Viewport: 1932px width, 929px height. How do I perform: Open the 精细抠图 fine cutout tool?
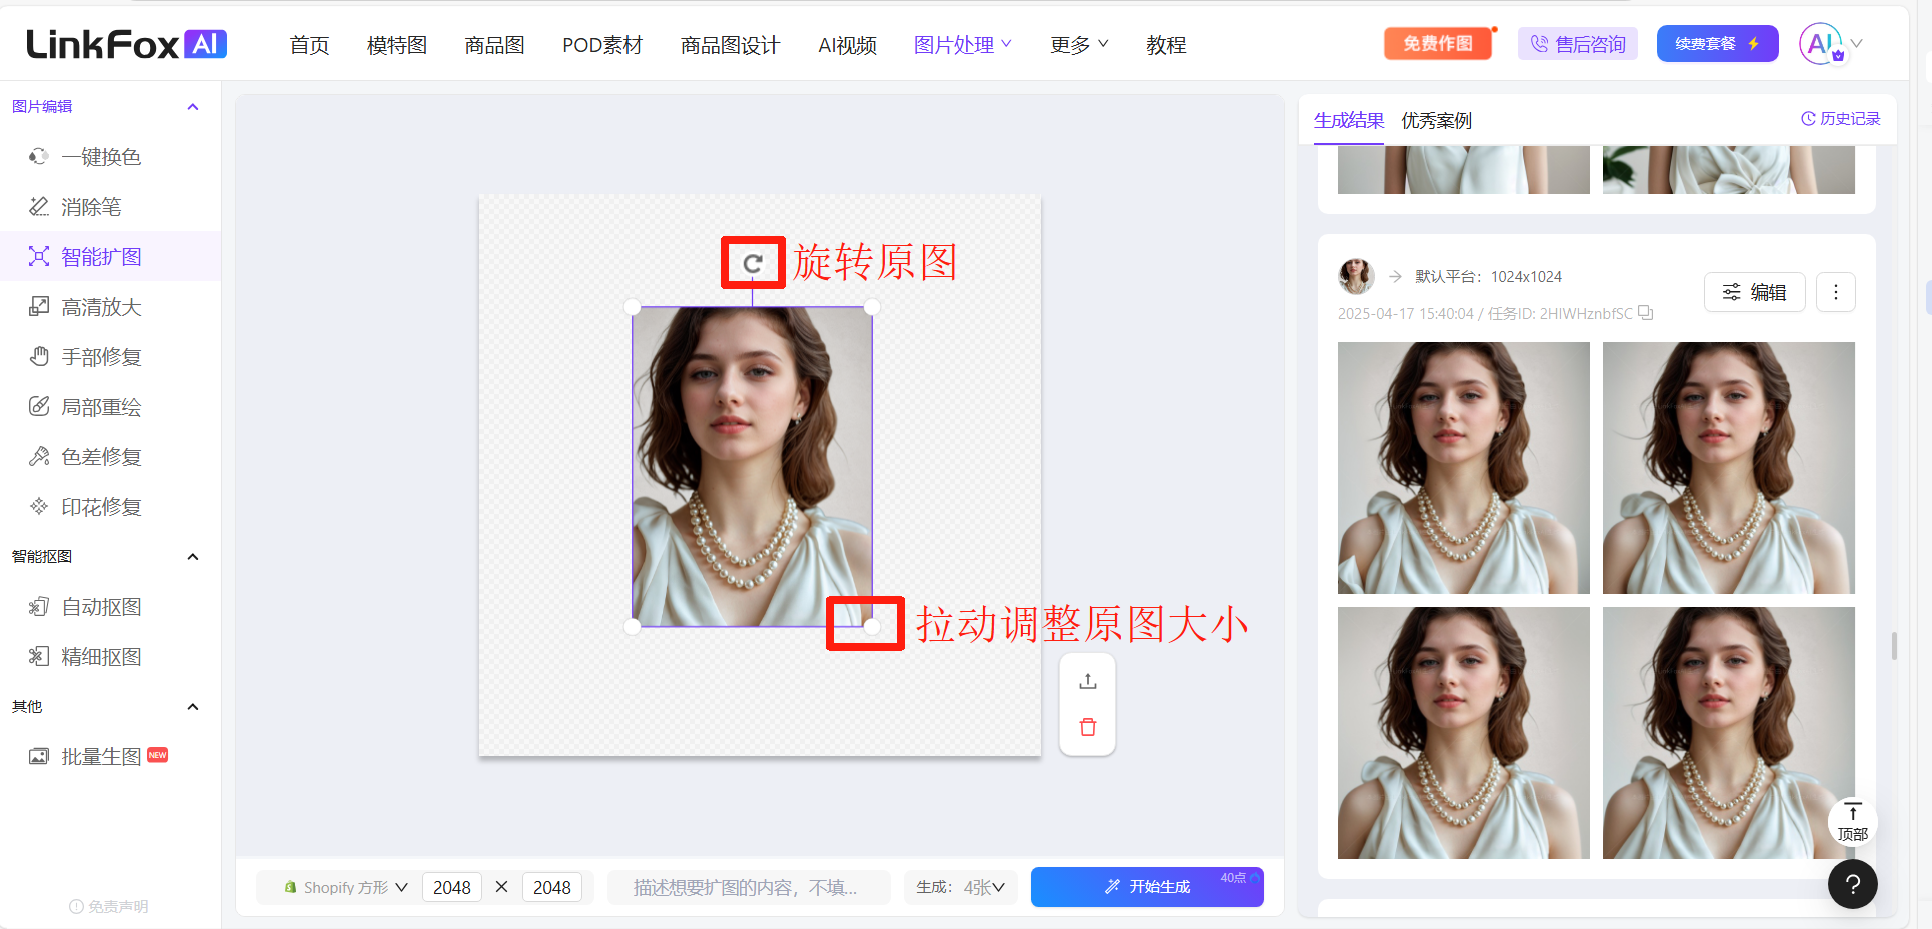coord(100,657)
